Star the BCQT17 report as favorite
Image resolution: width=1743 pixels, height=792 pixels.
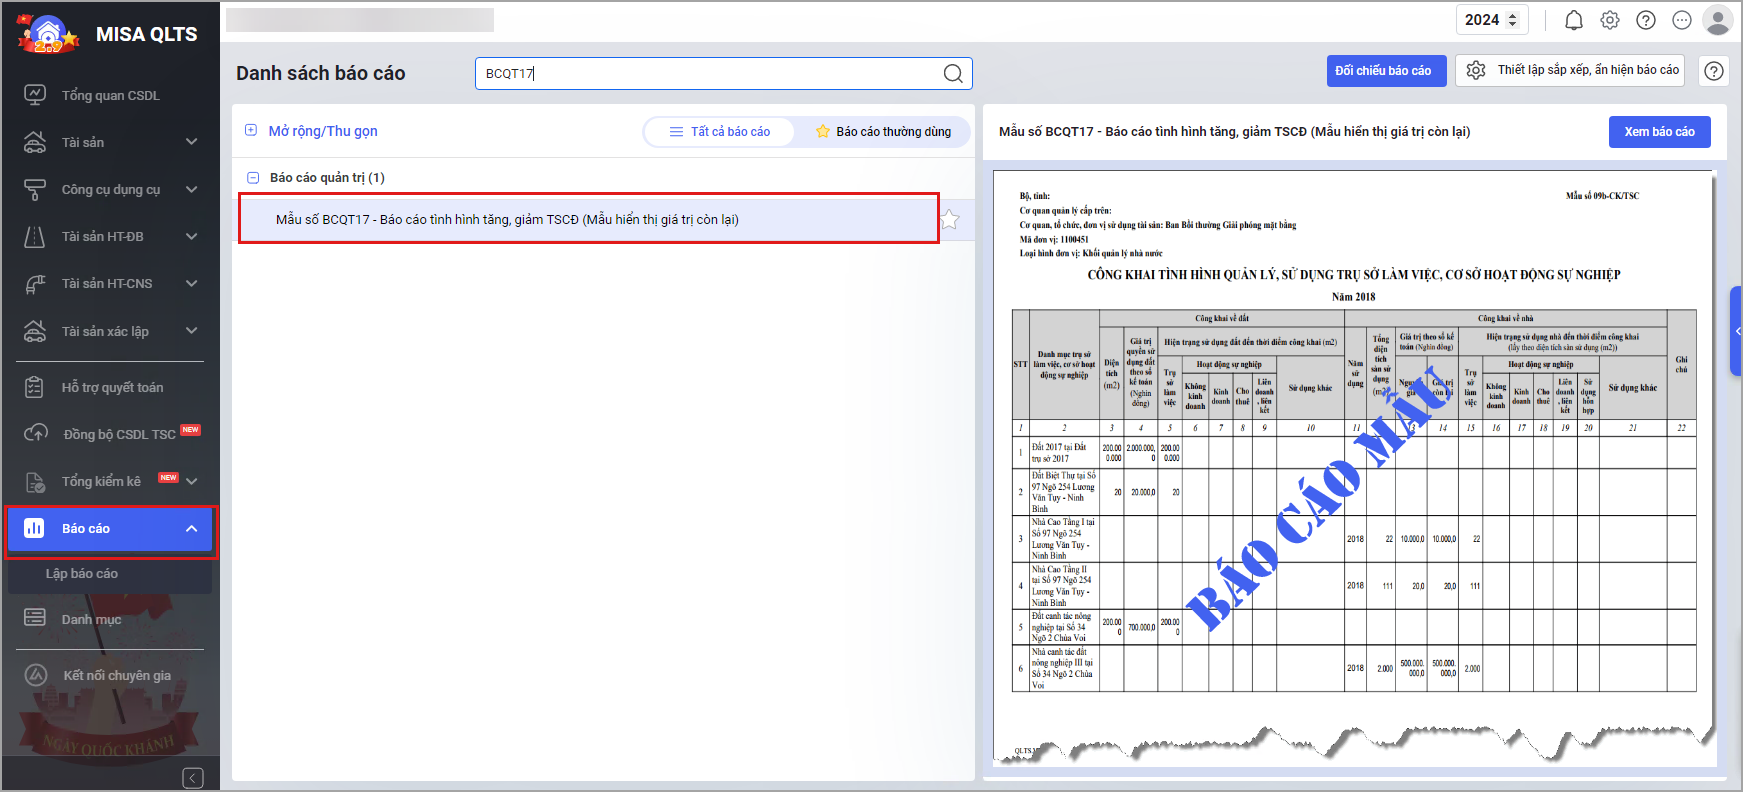pyautogui.click(x=950, y=220)
